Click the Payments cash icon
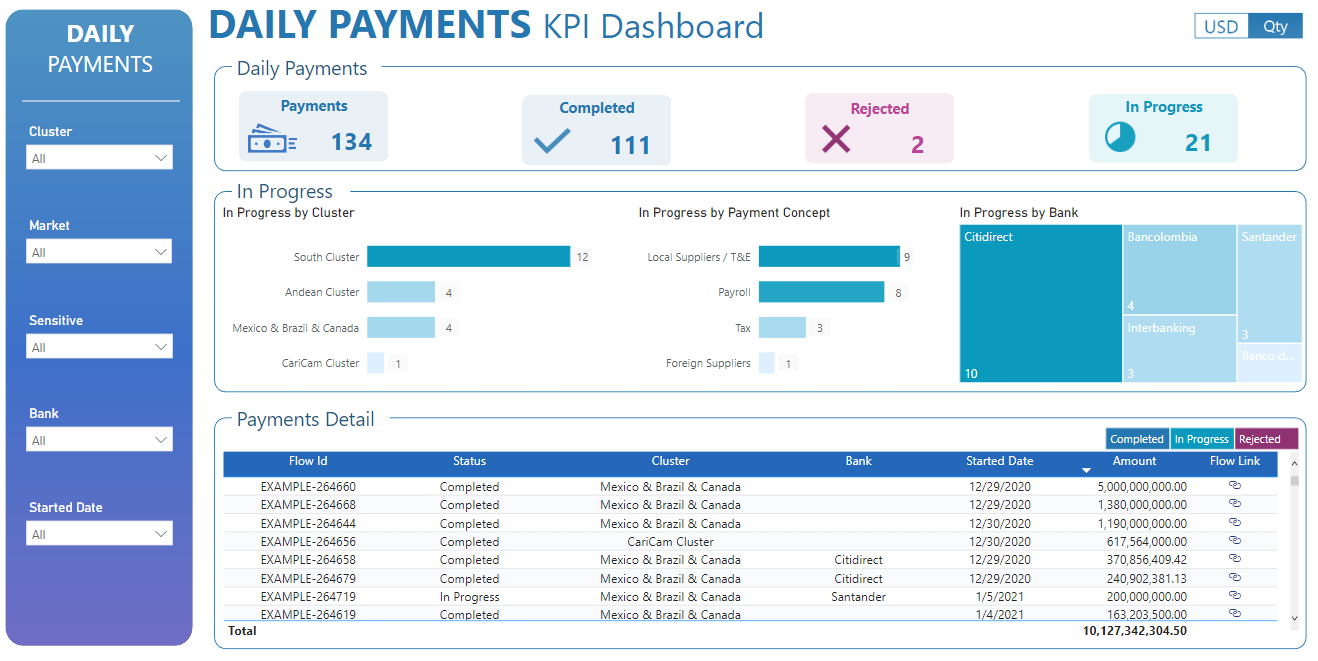This screenshot has height=661, width=1318. pyautogui.click(x=272, y=141)
